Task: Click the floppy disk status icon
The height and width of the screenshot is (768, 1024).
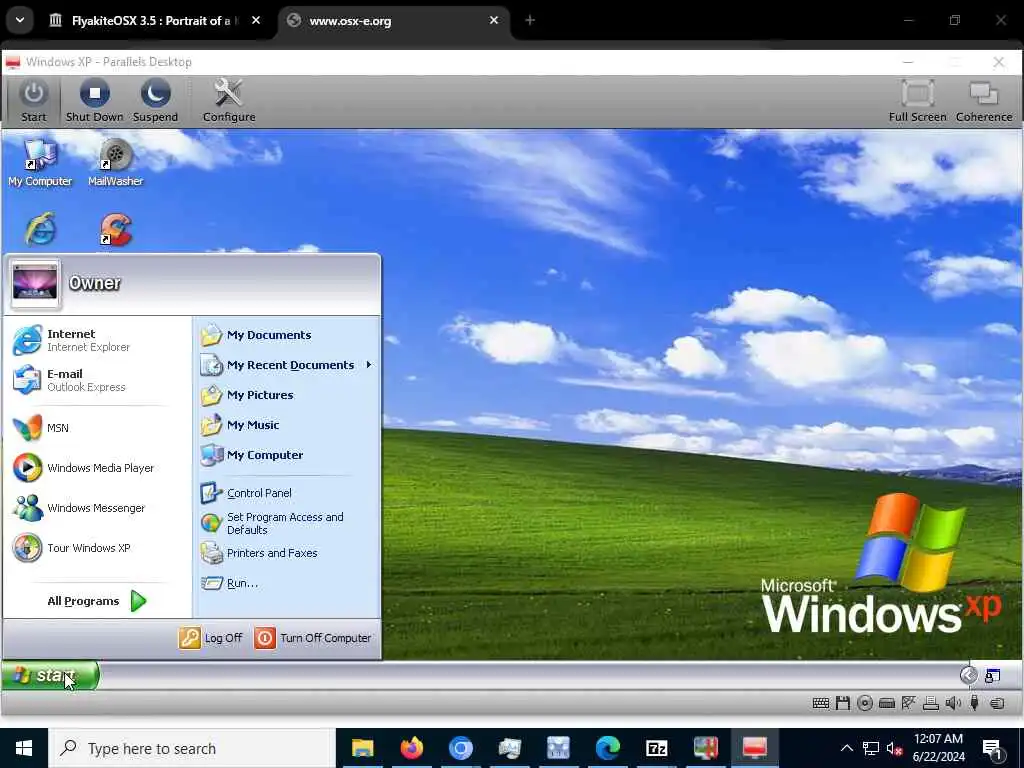Action: [x=842, y=703]
